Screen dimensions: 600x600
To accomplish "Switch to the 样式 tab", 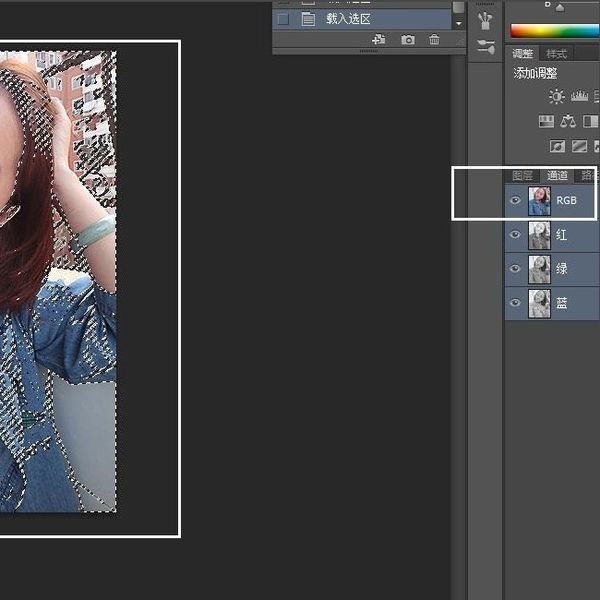I will click(x=556, y=54).
